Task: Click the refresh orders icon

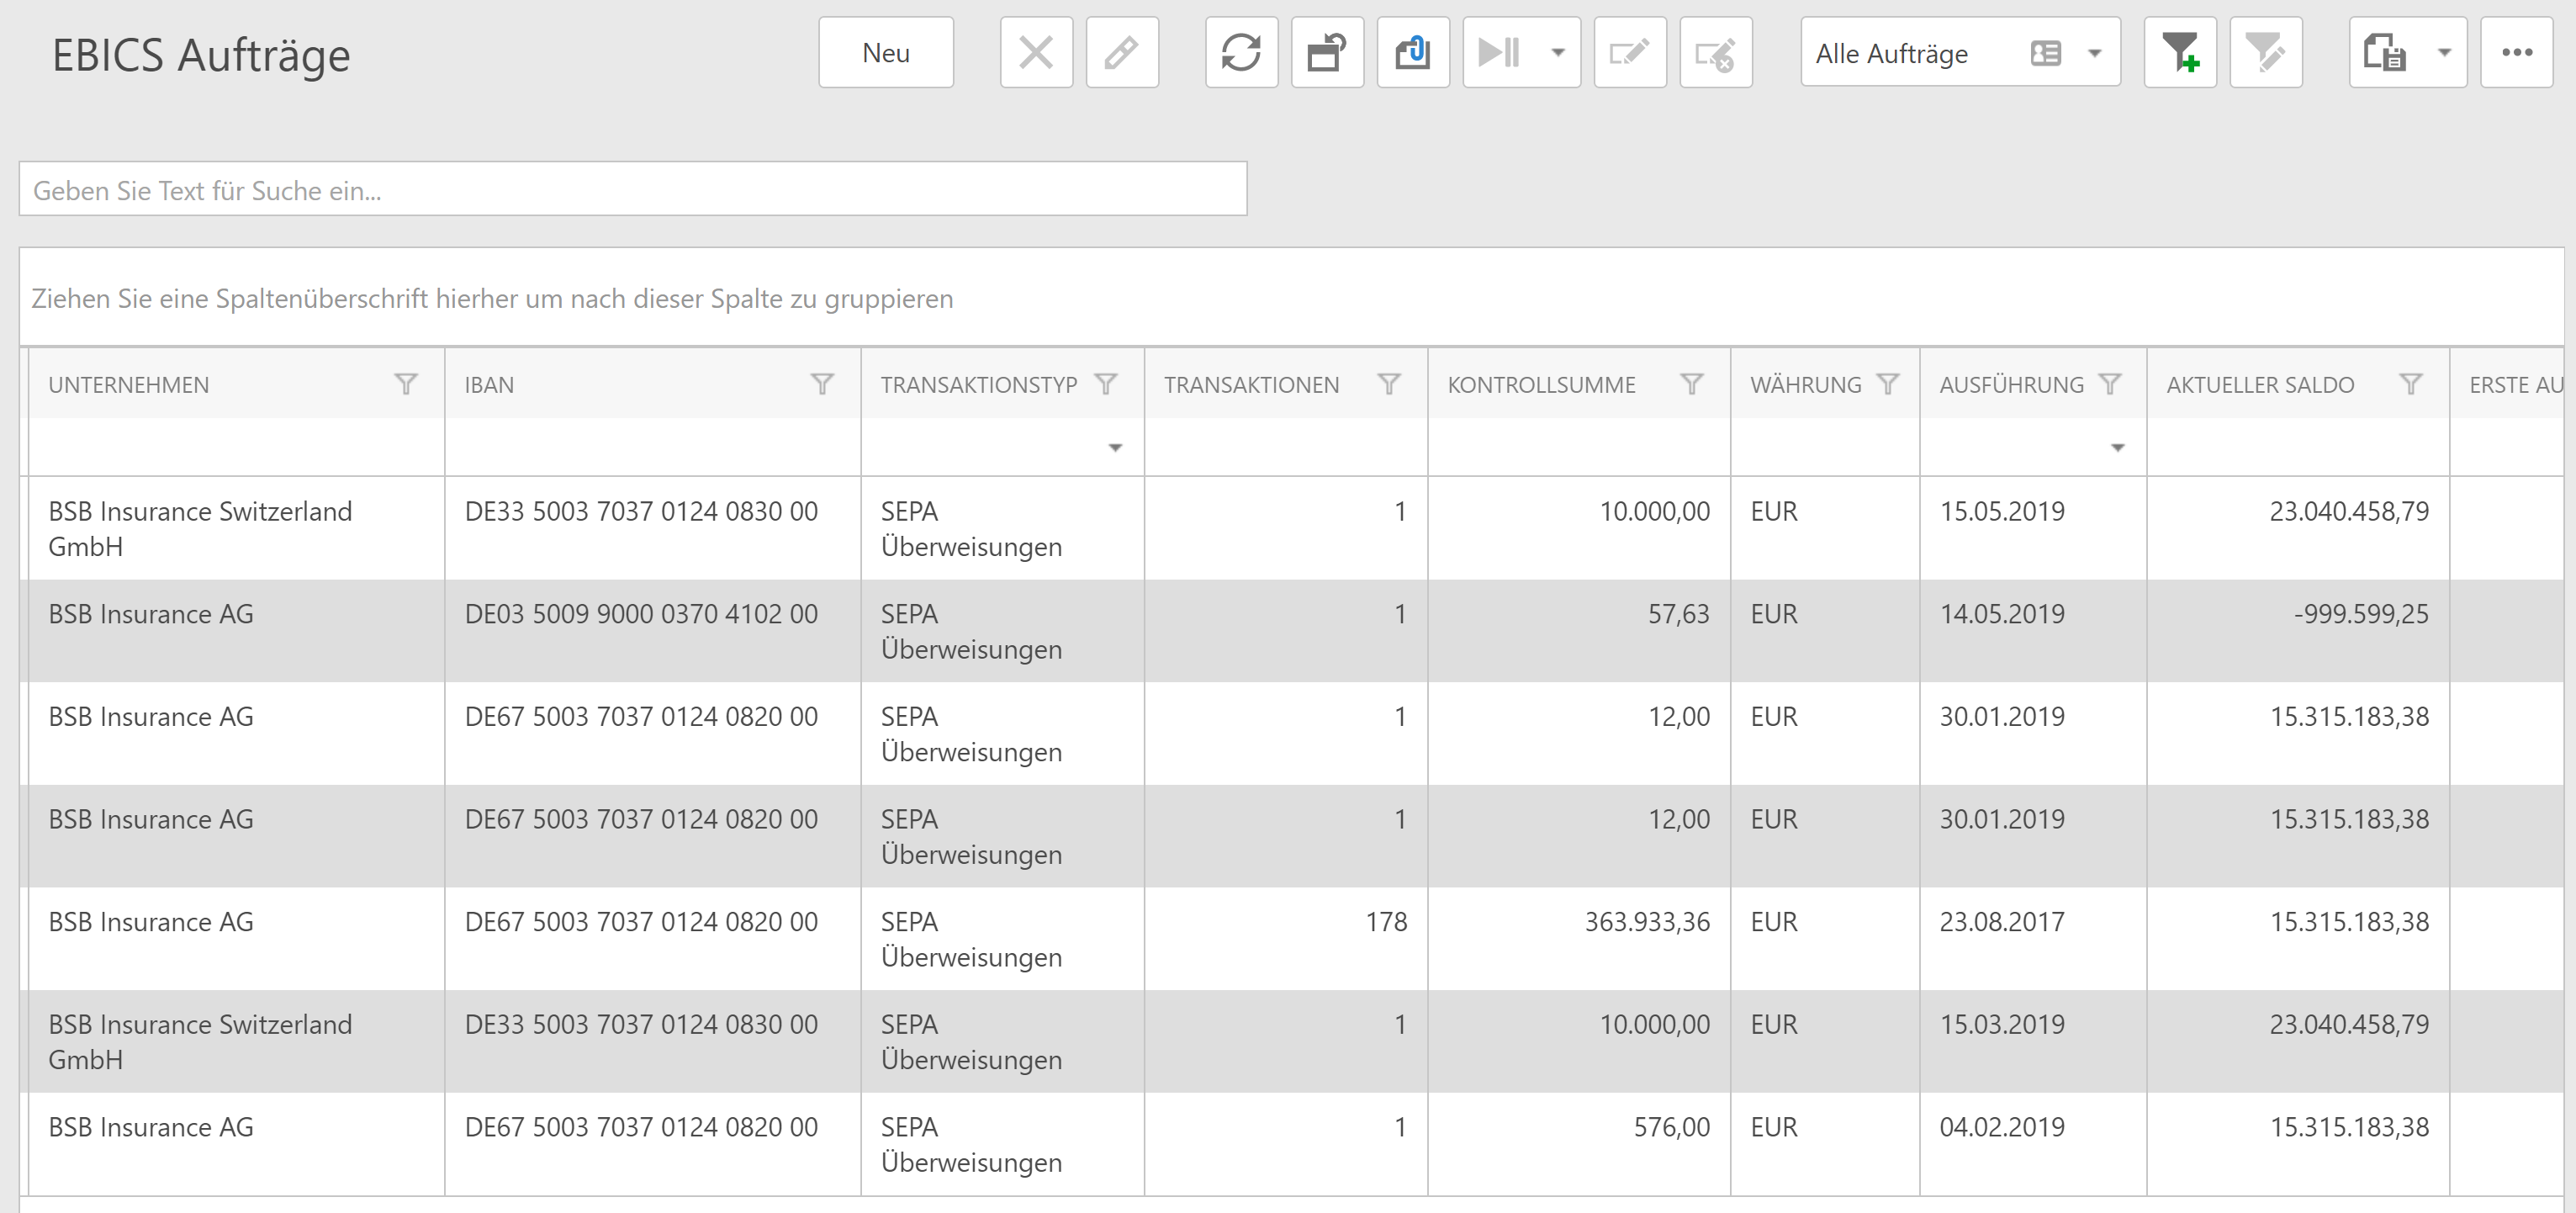Action: tap(1241, 53)
